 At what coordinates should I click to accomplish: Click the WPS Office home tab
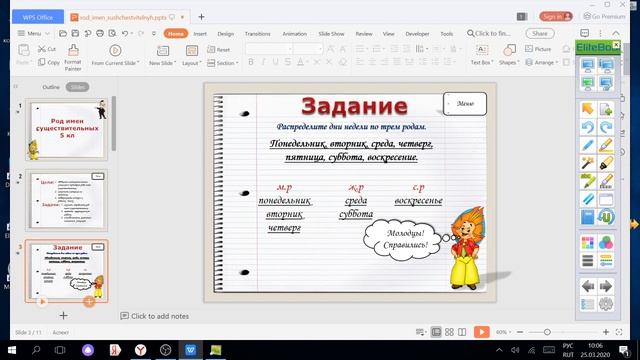(38, 17)
